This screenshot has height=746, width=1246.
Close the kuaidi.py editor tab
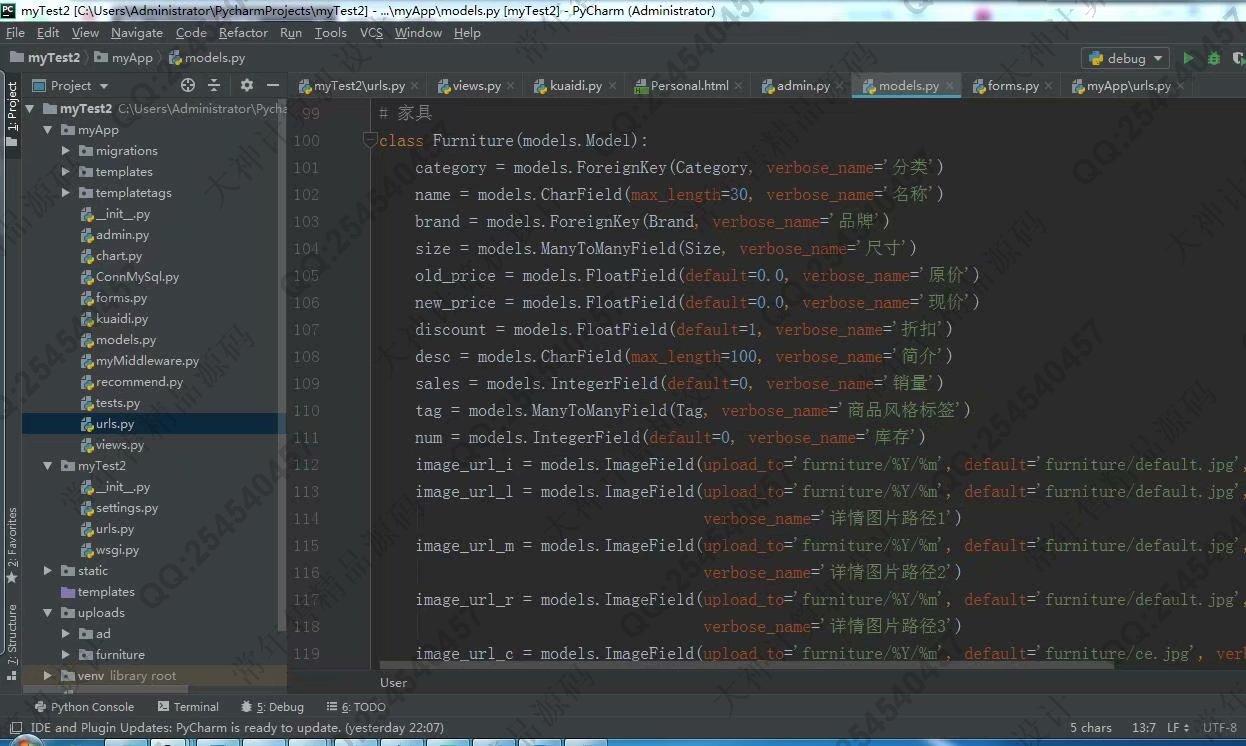(x=612, y=86)
